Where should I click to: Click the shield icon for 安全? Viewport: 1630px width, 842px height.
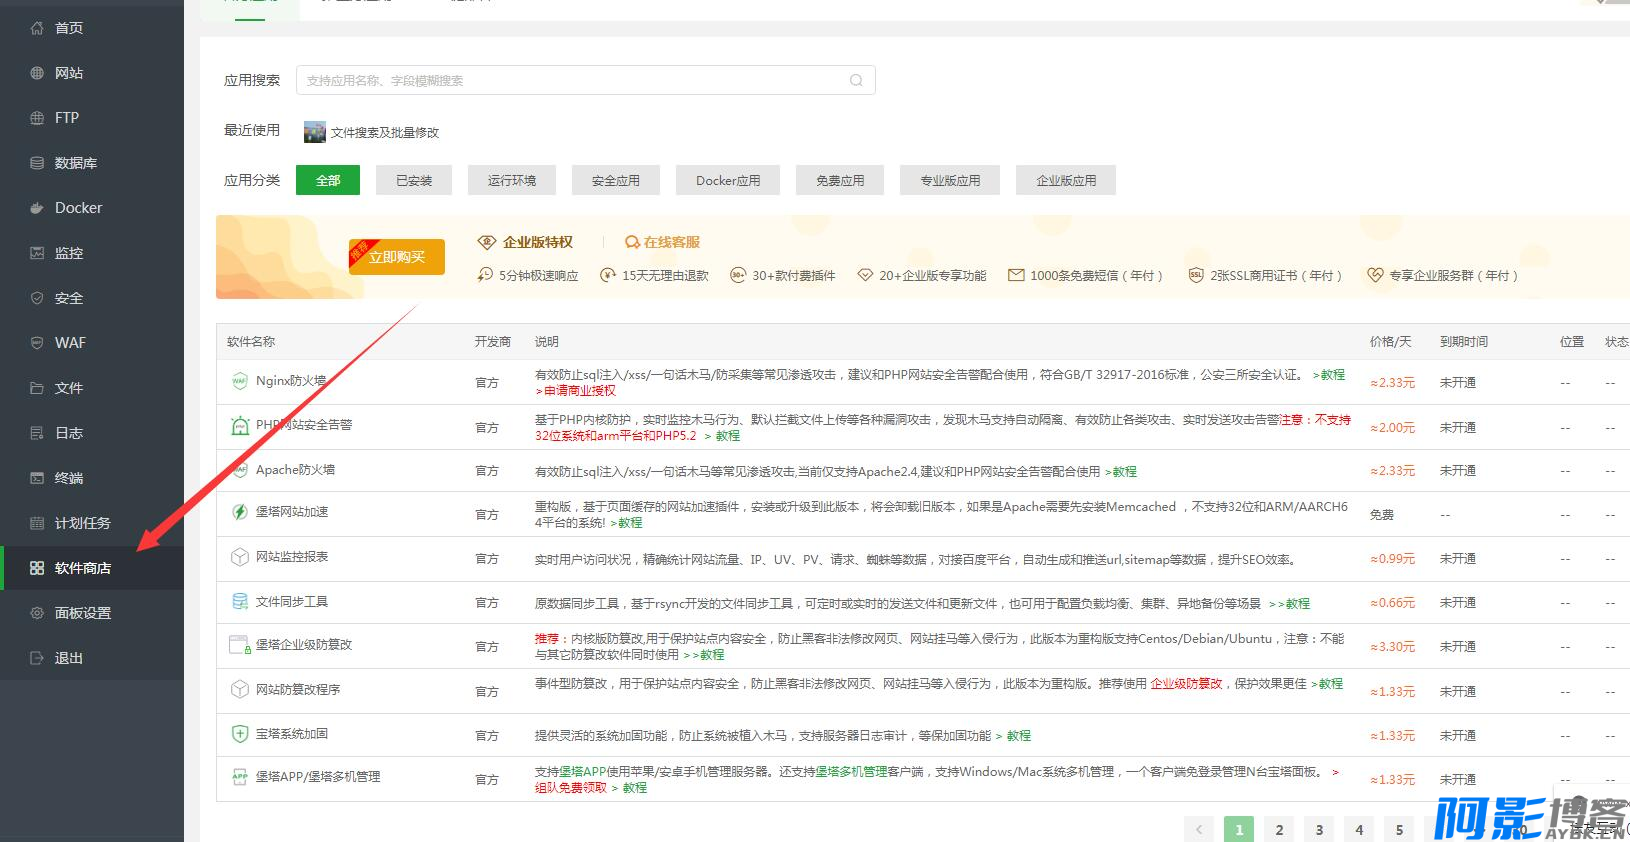pos(37,298)
